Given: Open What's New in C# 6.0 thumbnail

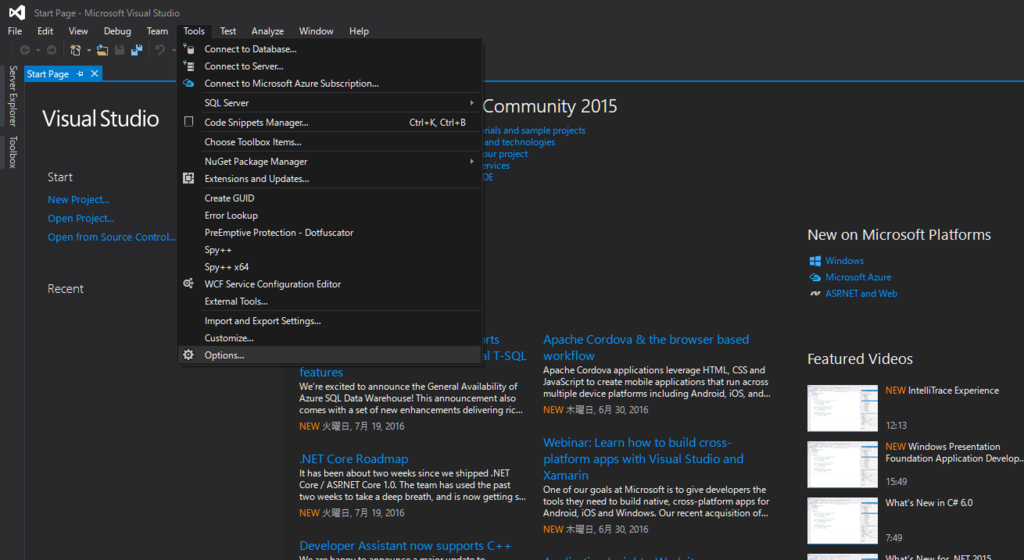Looking at the screenshot, I should coord(842,521).
